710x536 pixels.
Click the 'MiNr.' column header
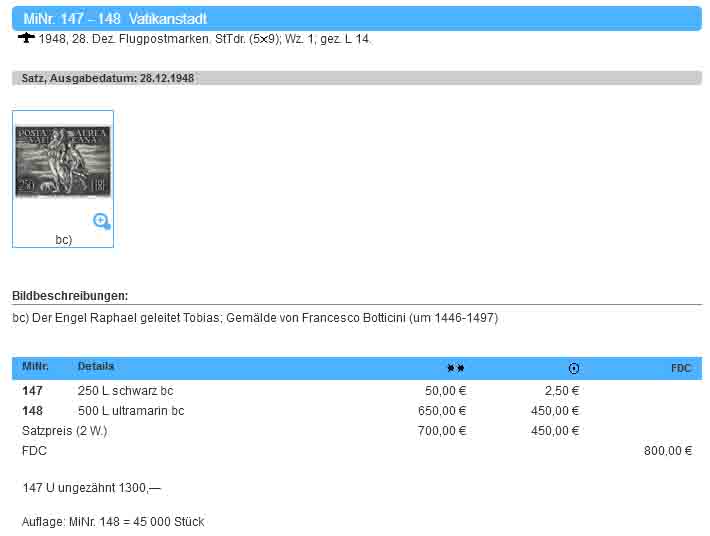(x=35, y=367)
